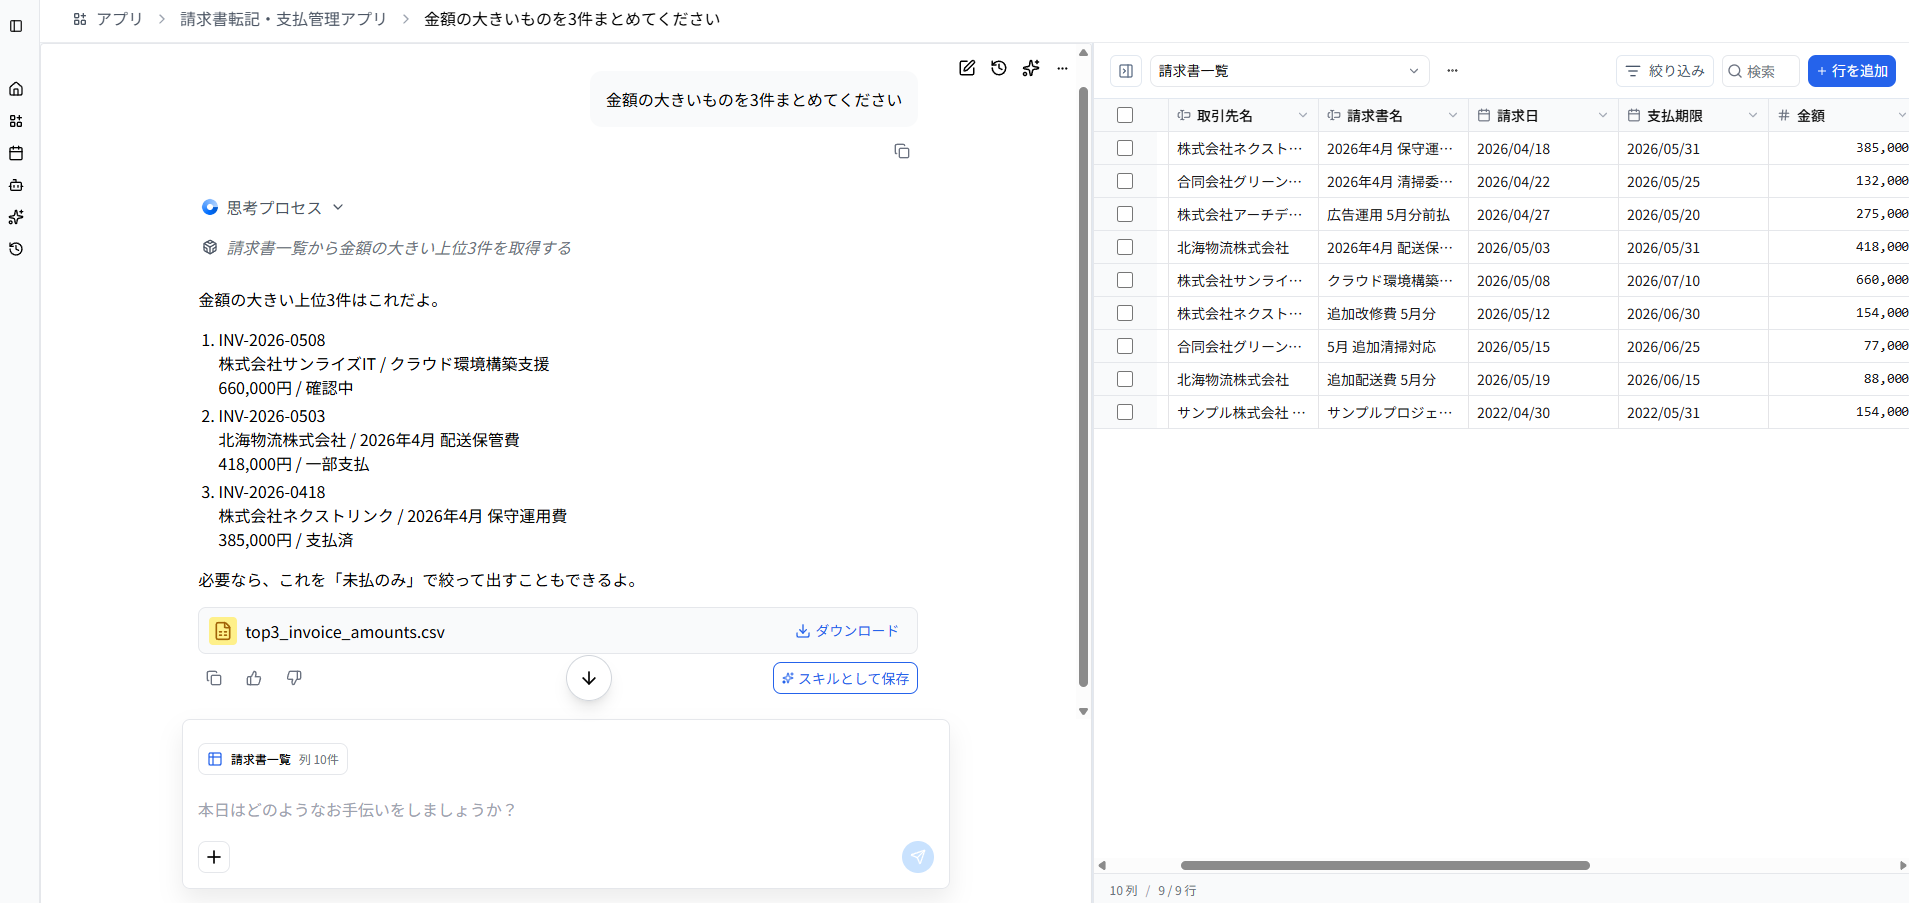Open the sparkle skills icon in sidebar
1909x903 pixels.
[16, 217]
